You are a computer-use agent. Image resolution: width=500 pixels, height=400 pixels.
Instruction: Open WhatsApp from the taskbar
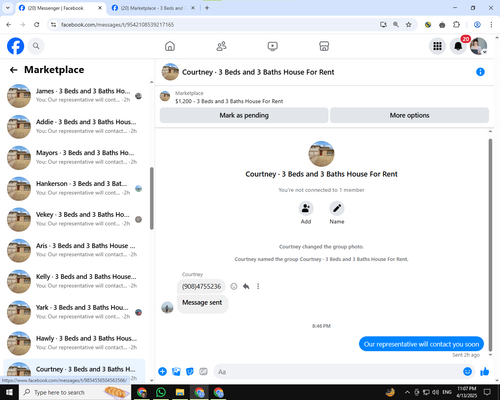coord(161,392)
